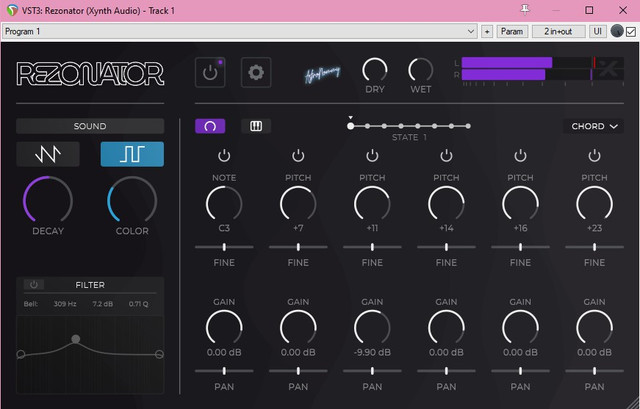Click the WET knob
Viewport: 640px width, 409px height.
click(x=420, y=70)
